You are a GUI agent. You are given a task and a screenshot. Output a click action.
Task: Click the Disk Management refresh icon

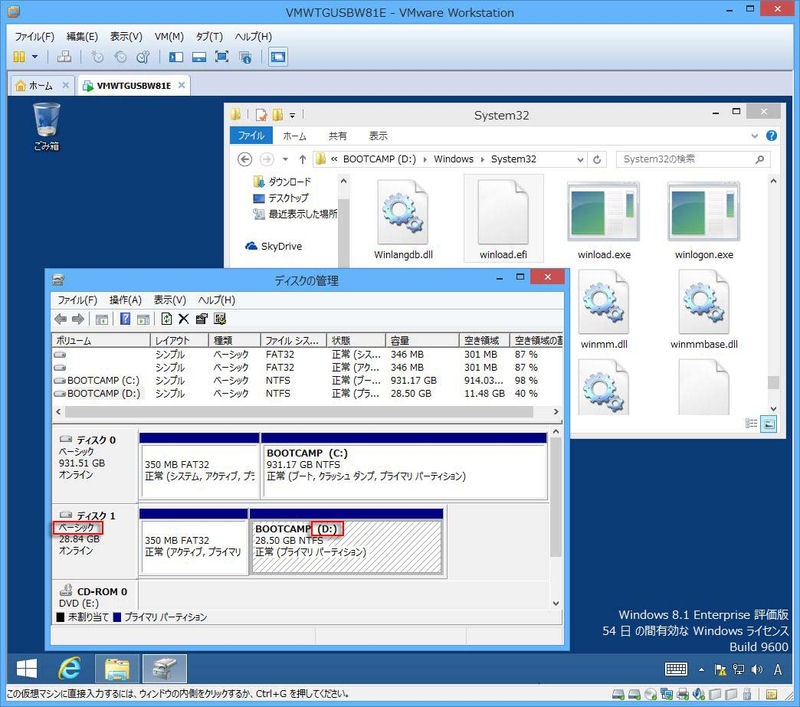(x=166, y=319)
